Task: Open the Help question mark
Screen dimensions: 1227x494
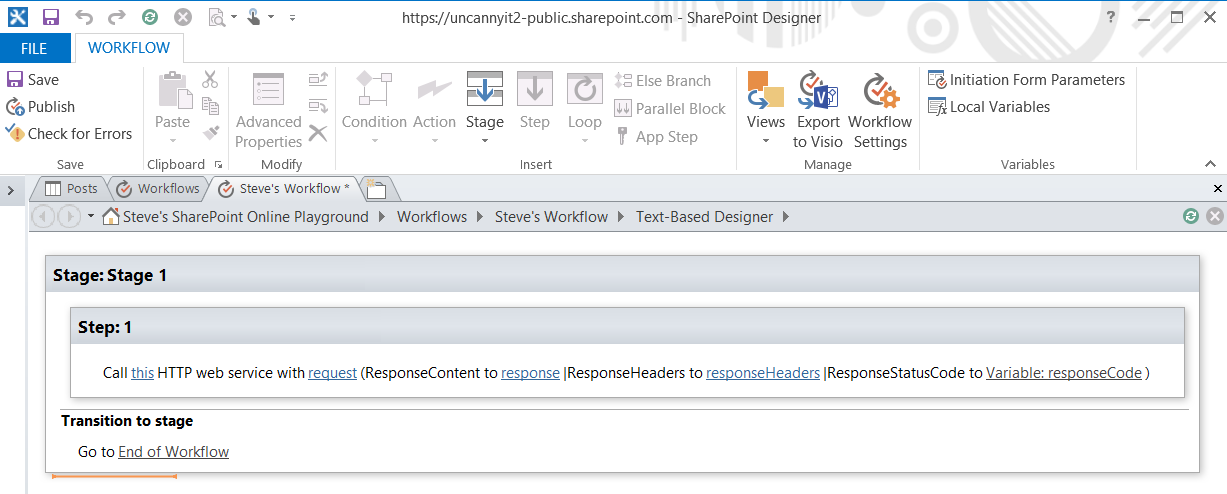Action: [1111, 17]
